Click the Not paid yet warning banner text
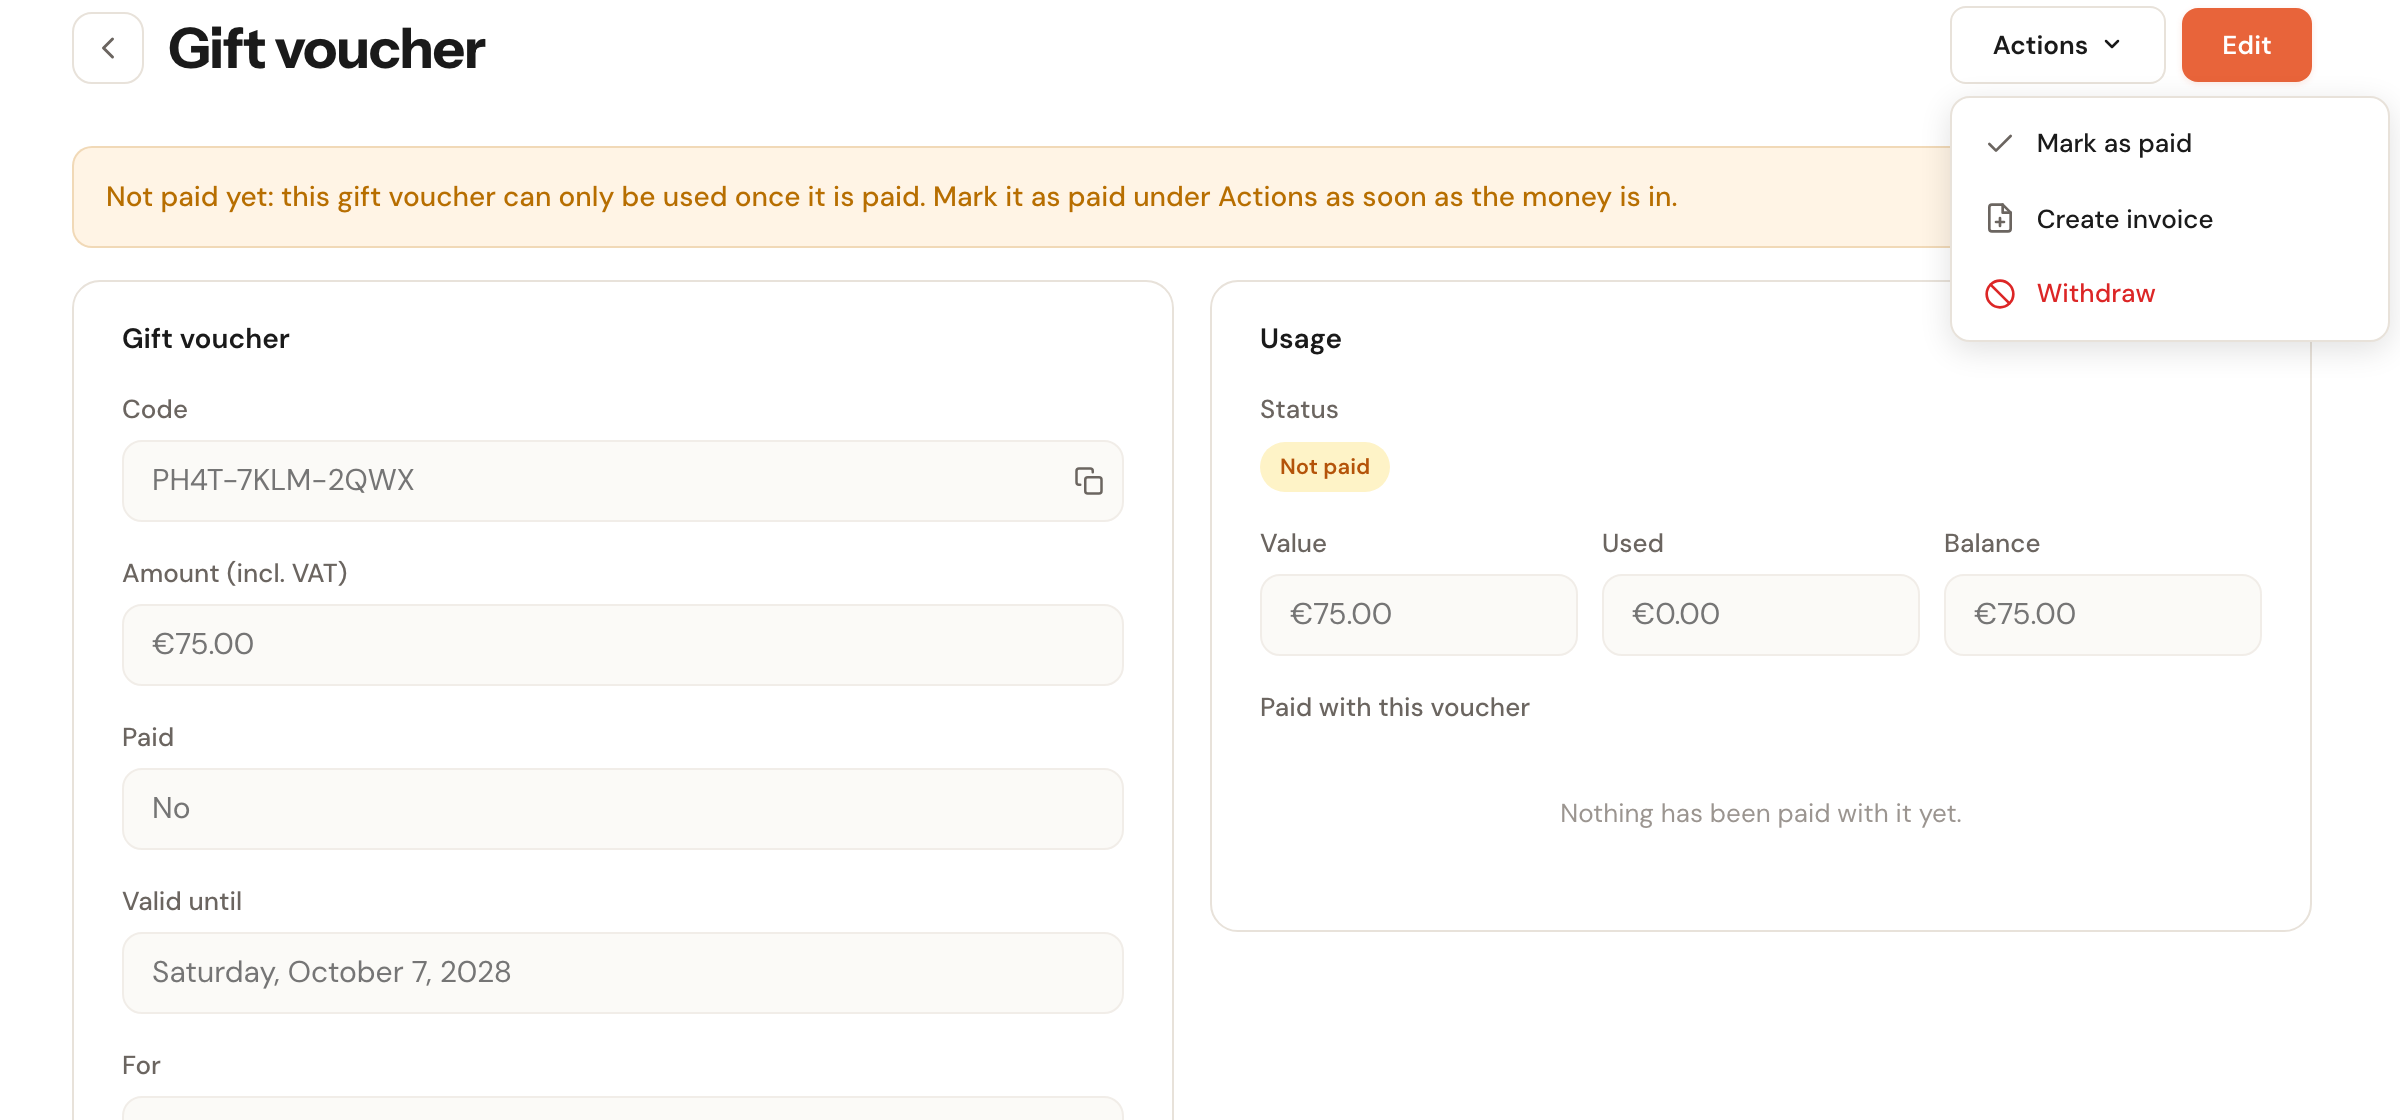This screenshot has width=2400, height=1120. (891, 197)
